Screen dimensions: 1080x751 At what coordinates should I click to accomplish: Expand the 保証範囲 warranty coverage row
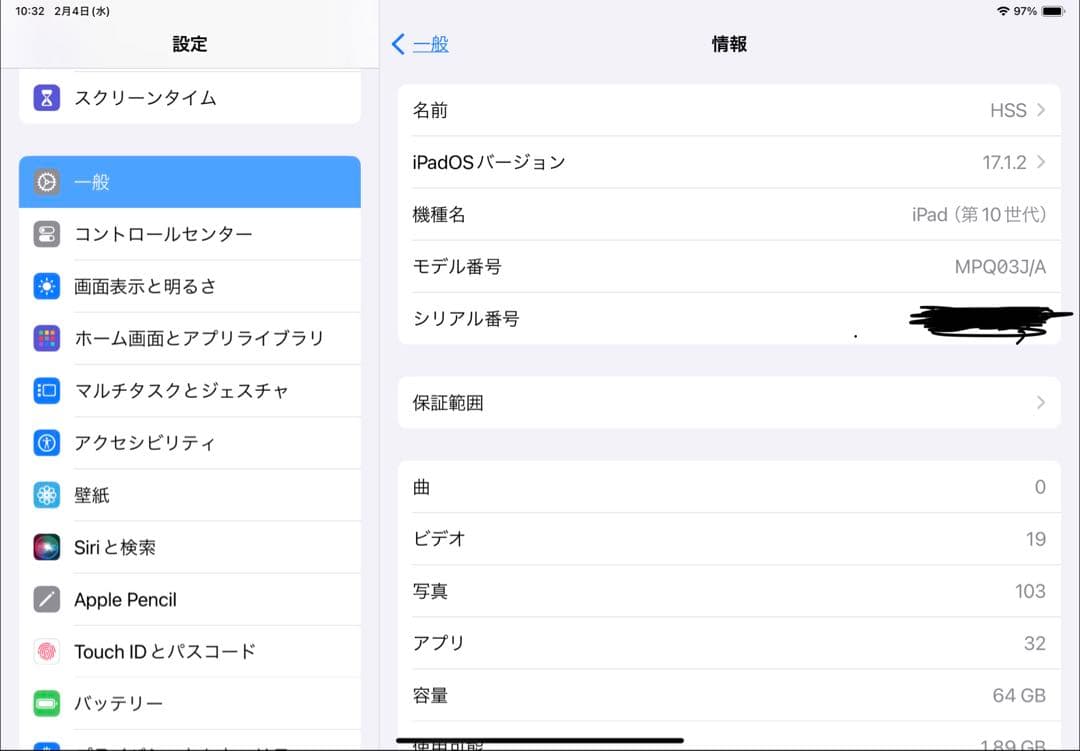click(728, 402)
